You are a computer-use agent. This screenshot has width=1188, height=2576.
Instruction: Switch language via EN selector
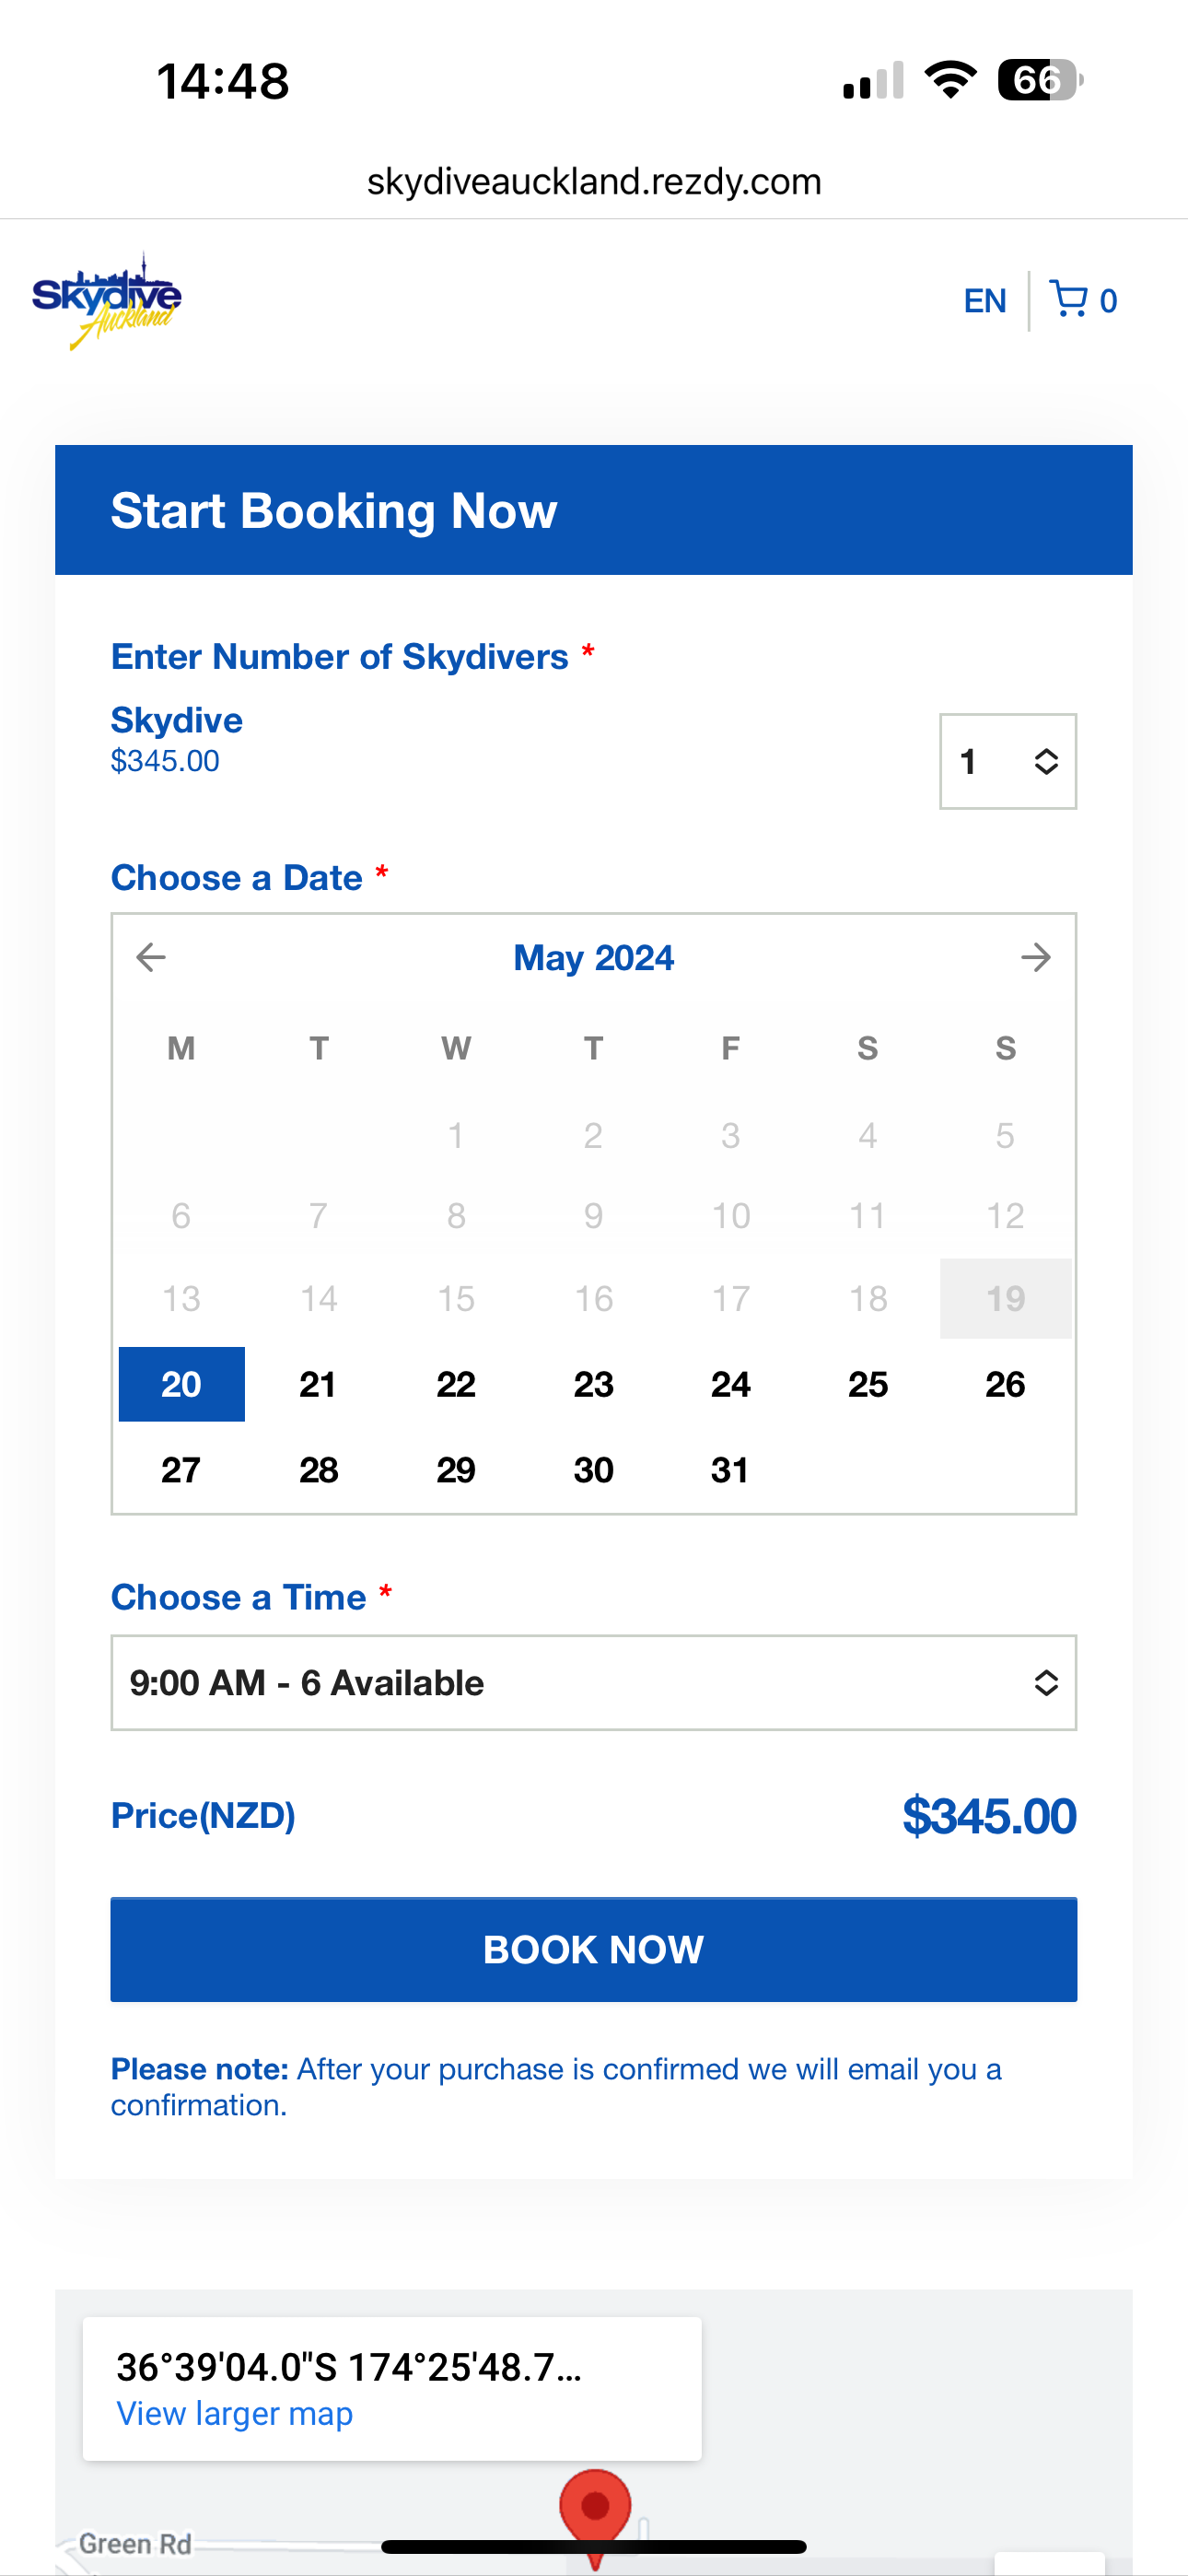coord(985,300)
